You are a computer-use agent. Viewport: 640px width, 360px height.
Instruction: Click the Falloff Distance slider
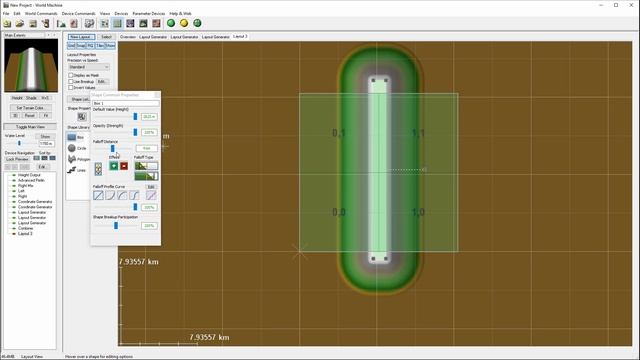[x=113, y=149]
